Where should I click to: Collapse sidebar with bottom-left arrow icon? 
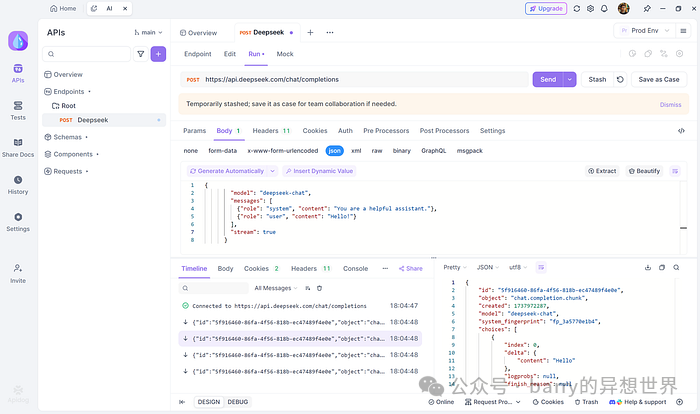pyautogui.click(x=182, y=402)
